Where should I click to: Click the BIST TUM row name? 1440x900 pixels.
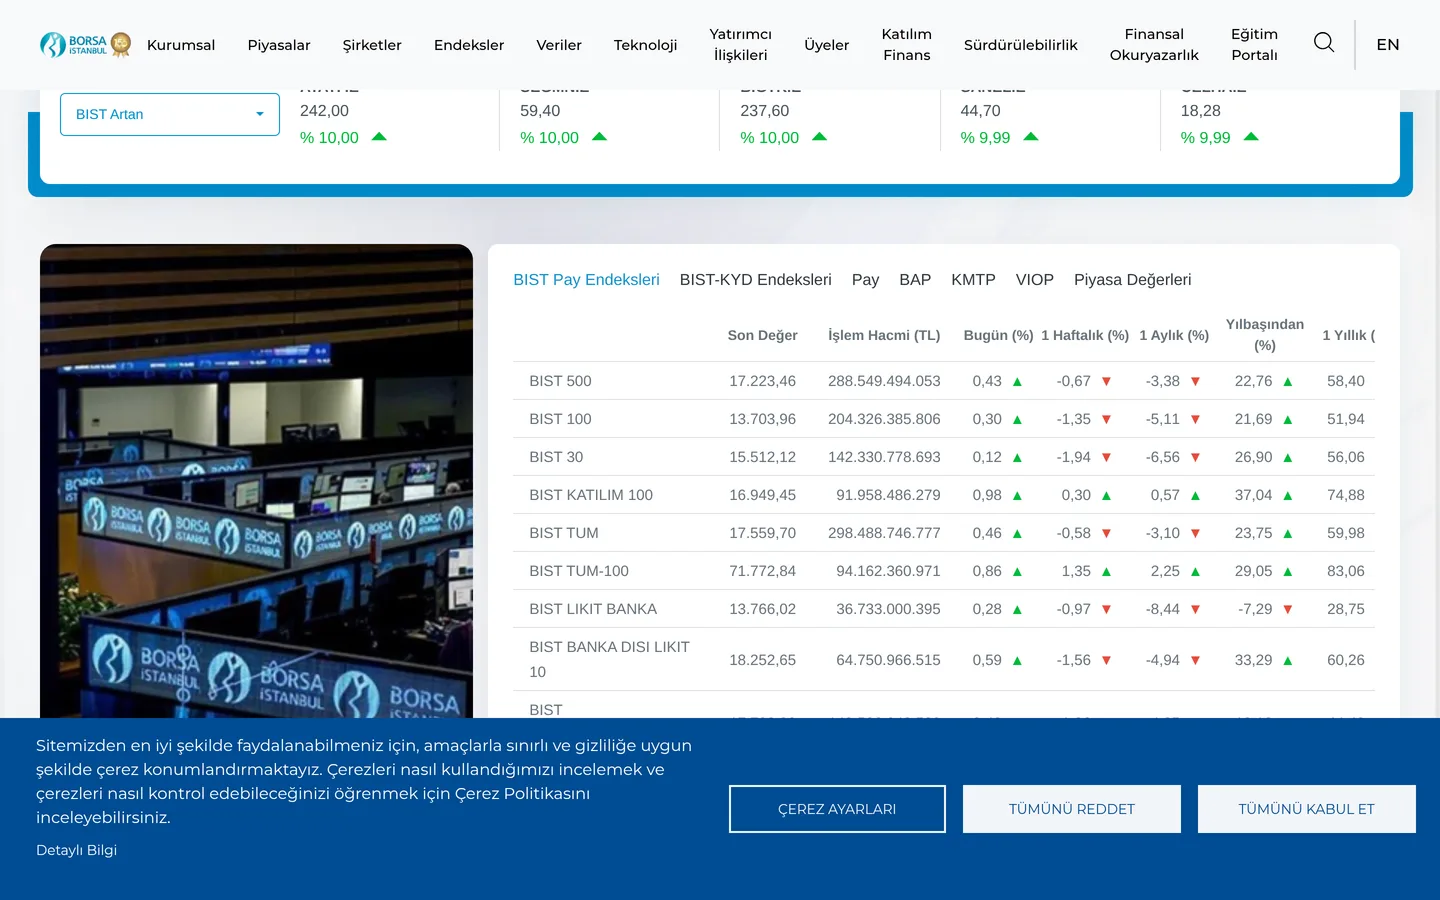click(564, 533)
